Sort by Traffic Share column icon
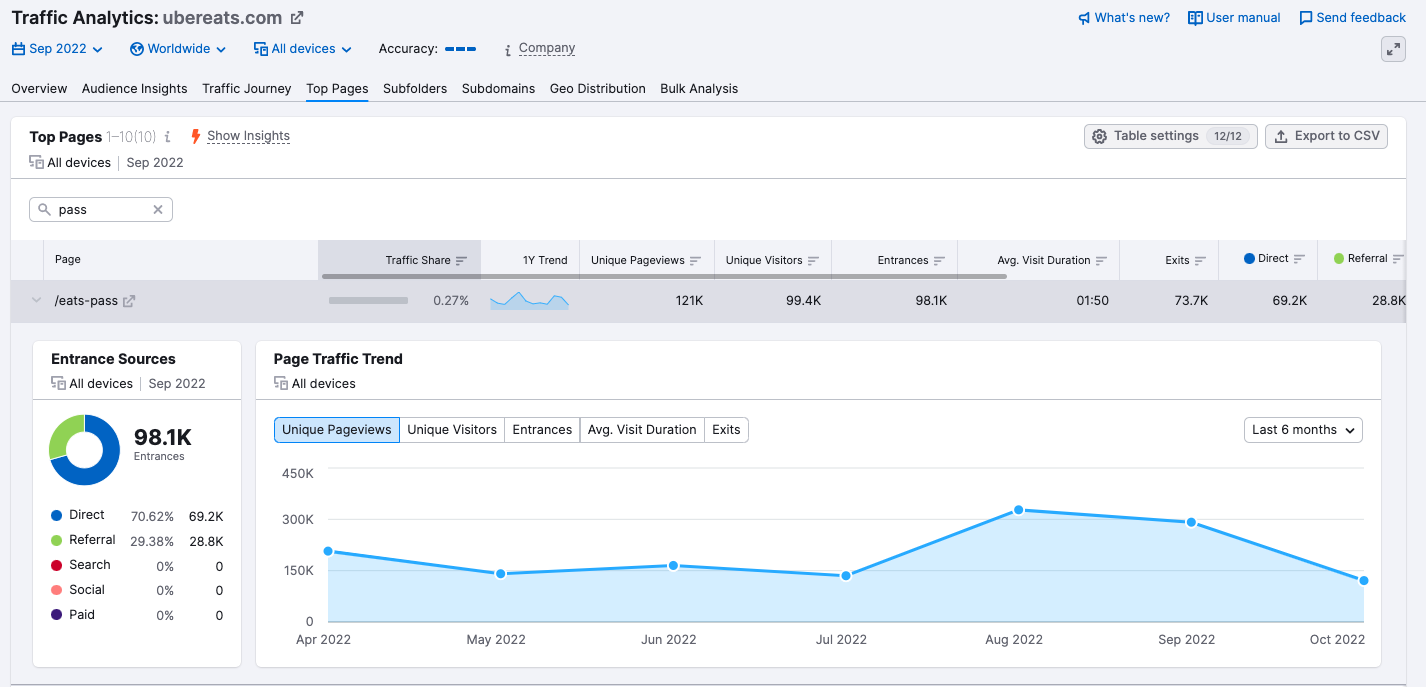 pyautogui.click(x=462, y=261)
